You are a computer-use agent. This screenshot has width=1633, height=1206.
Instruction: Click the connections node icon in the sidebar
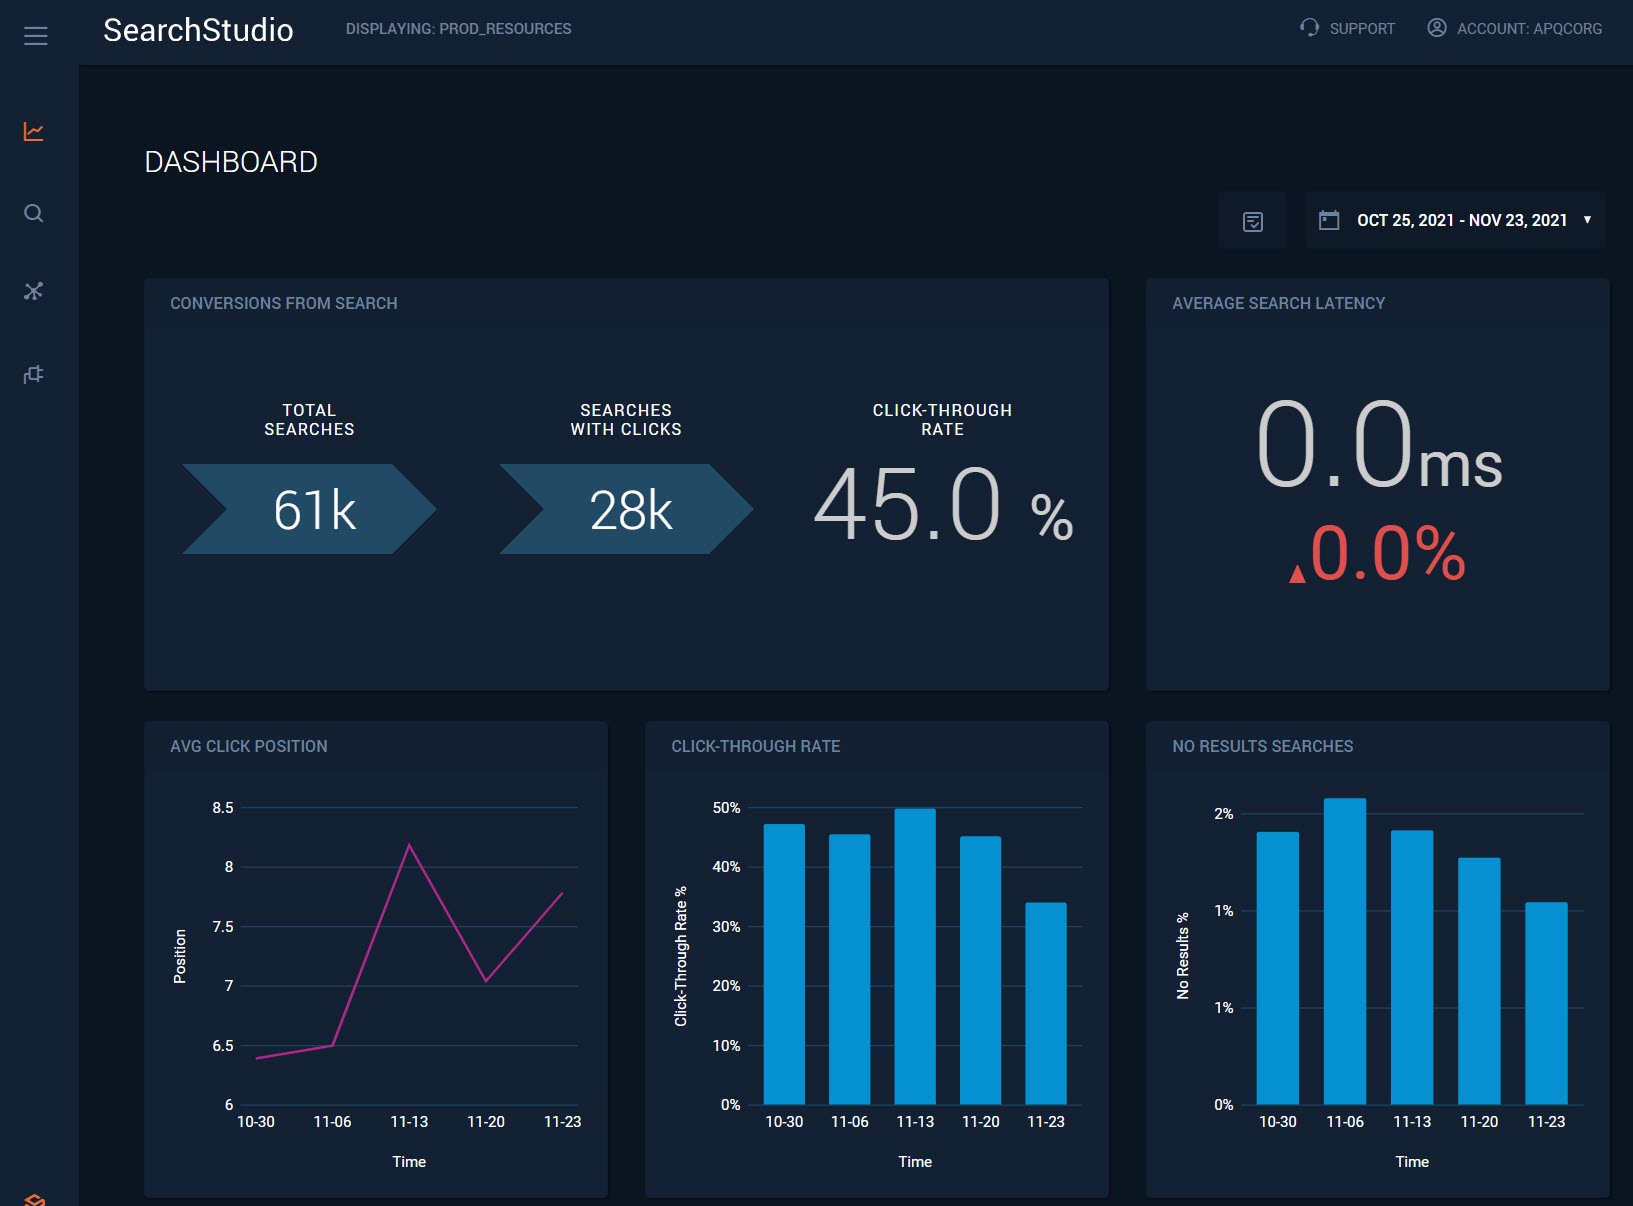pos(34,291)
